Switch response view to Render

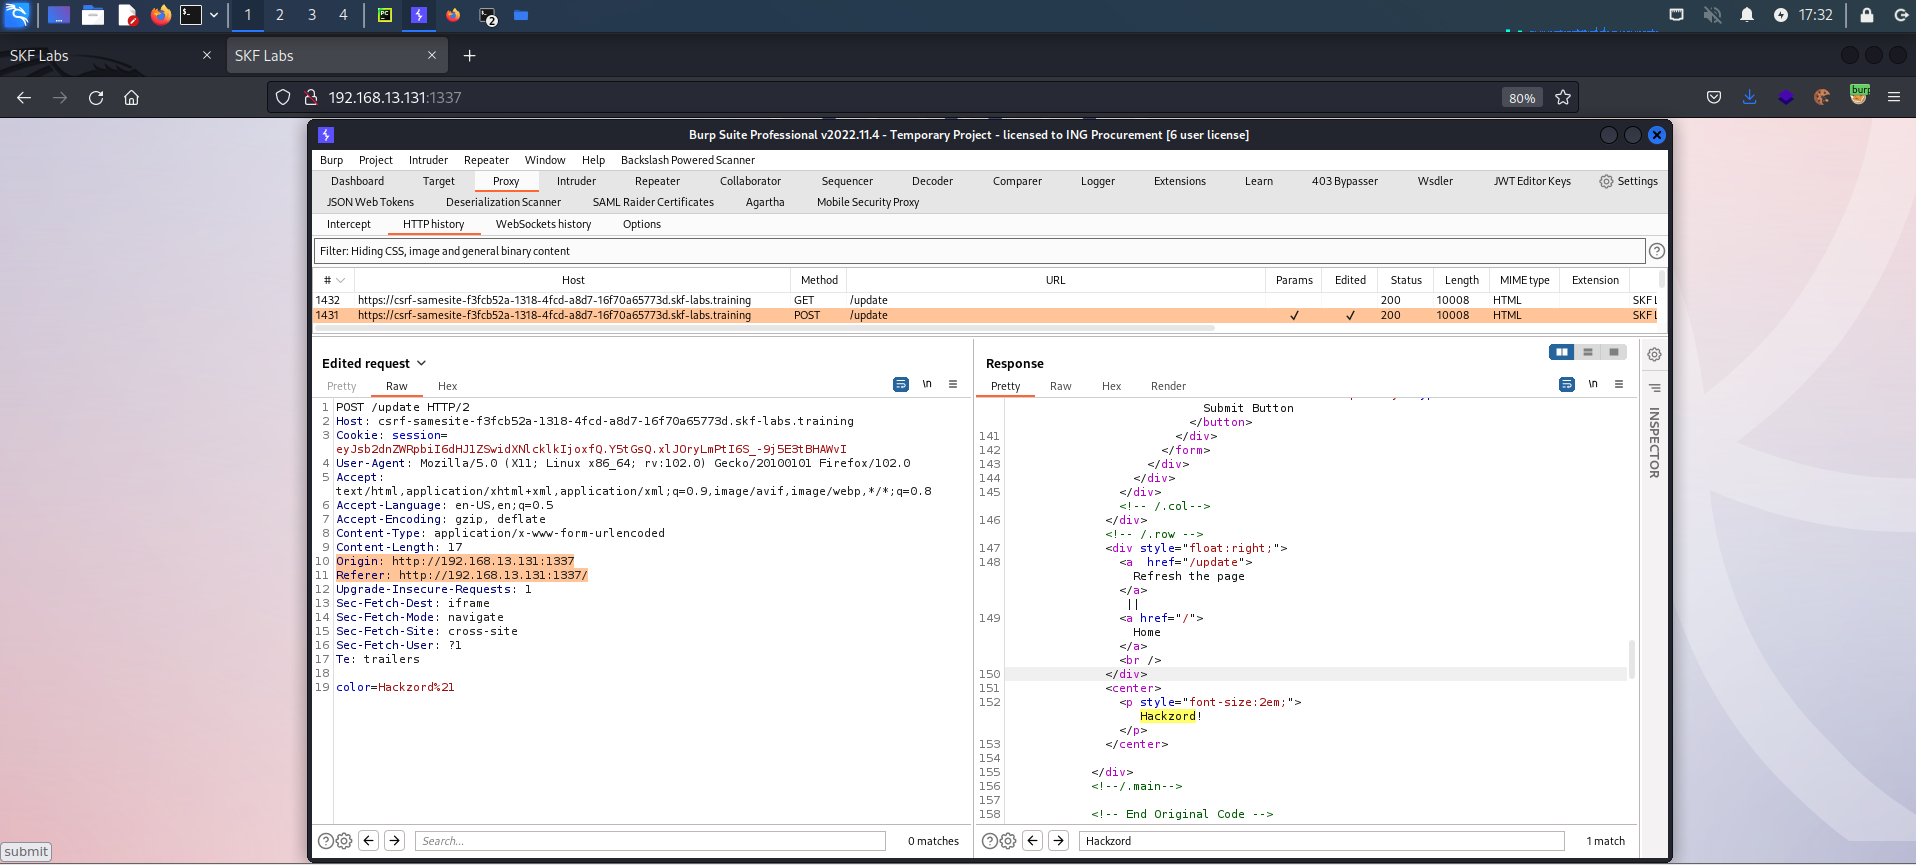pos(1168,386)
